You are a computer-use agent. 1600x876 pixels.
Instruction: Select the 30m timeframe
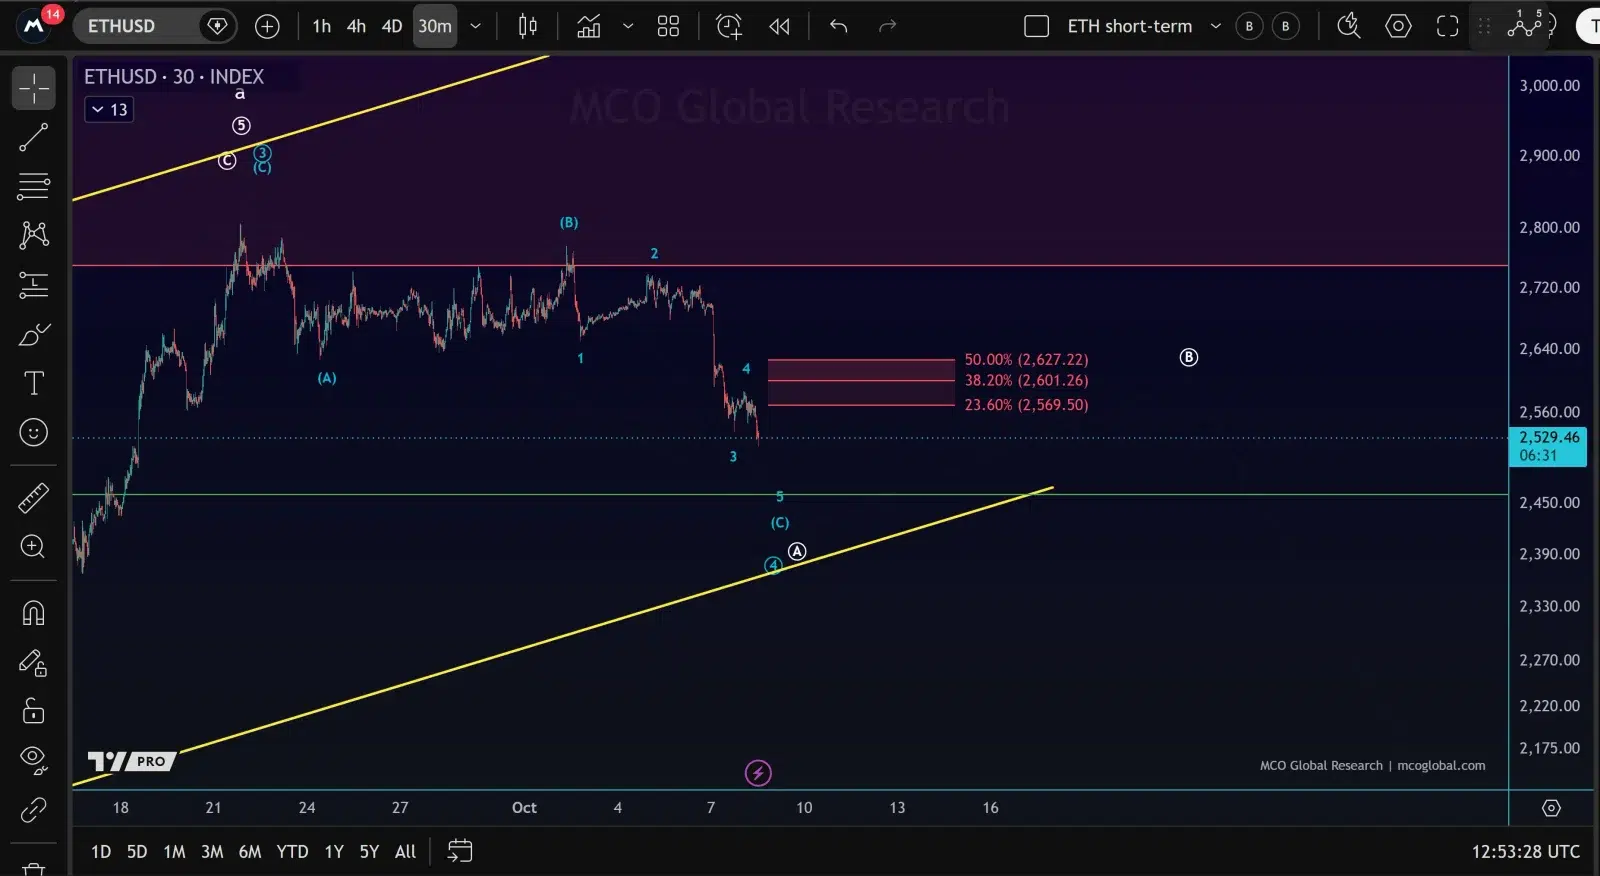click(435, 26)
